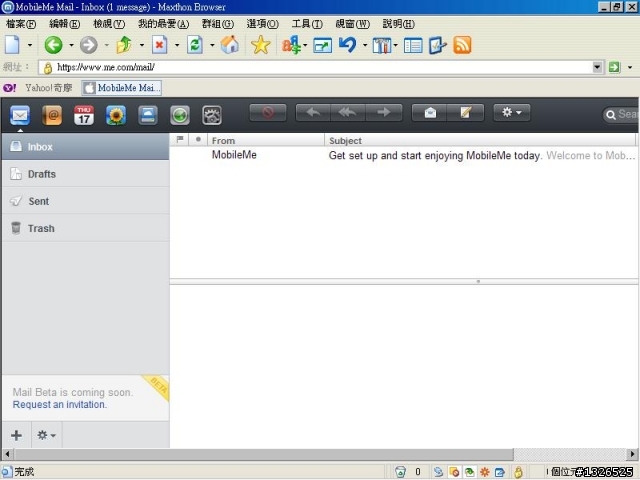
Task: Expand the New page dropdown arrow
Action: pyautogui.click(x=30, y=45)
